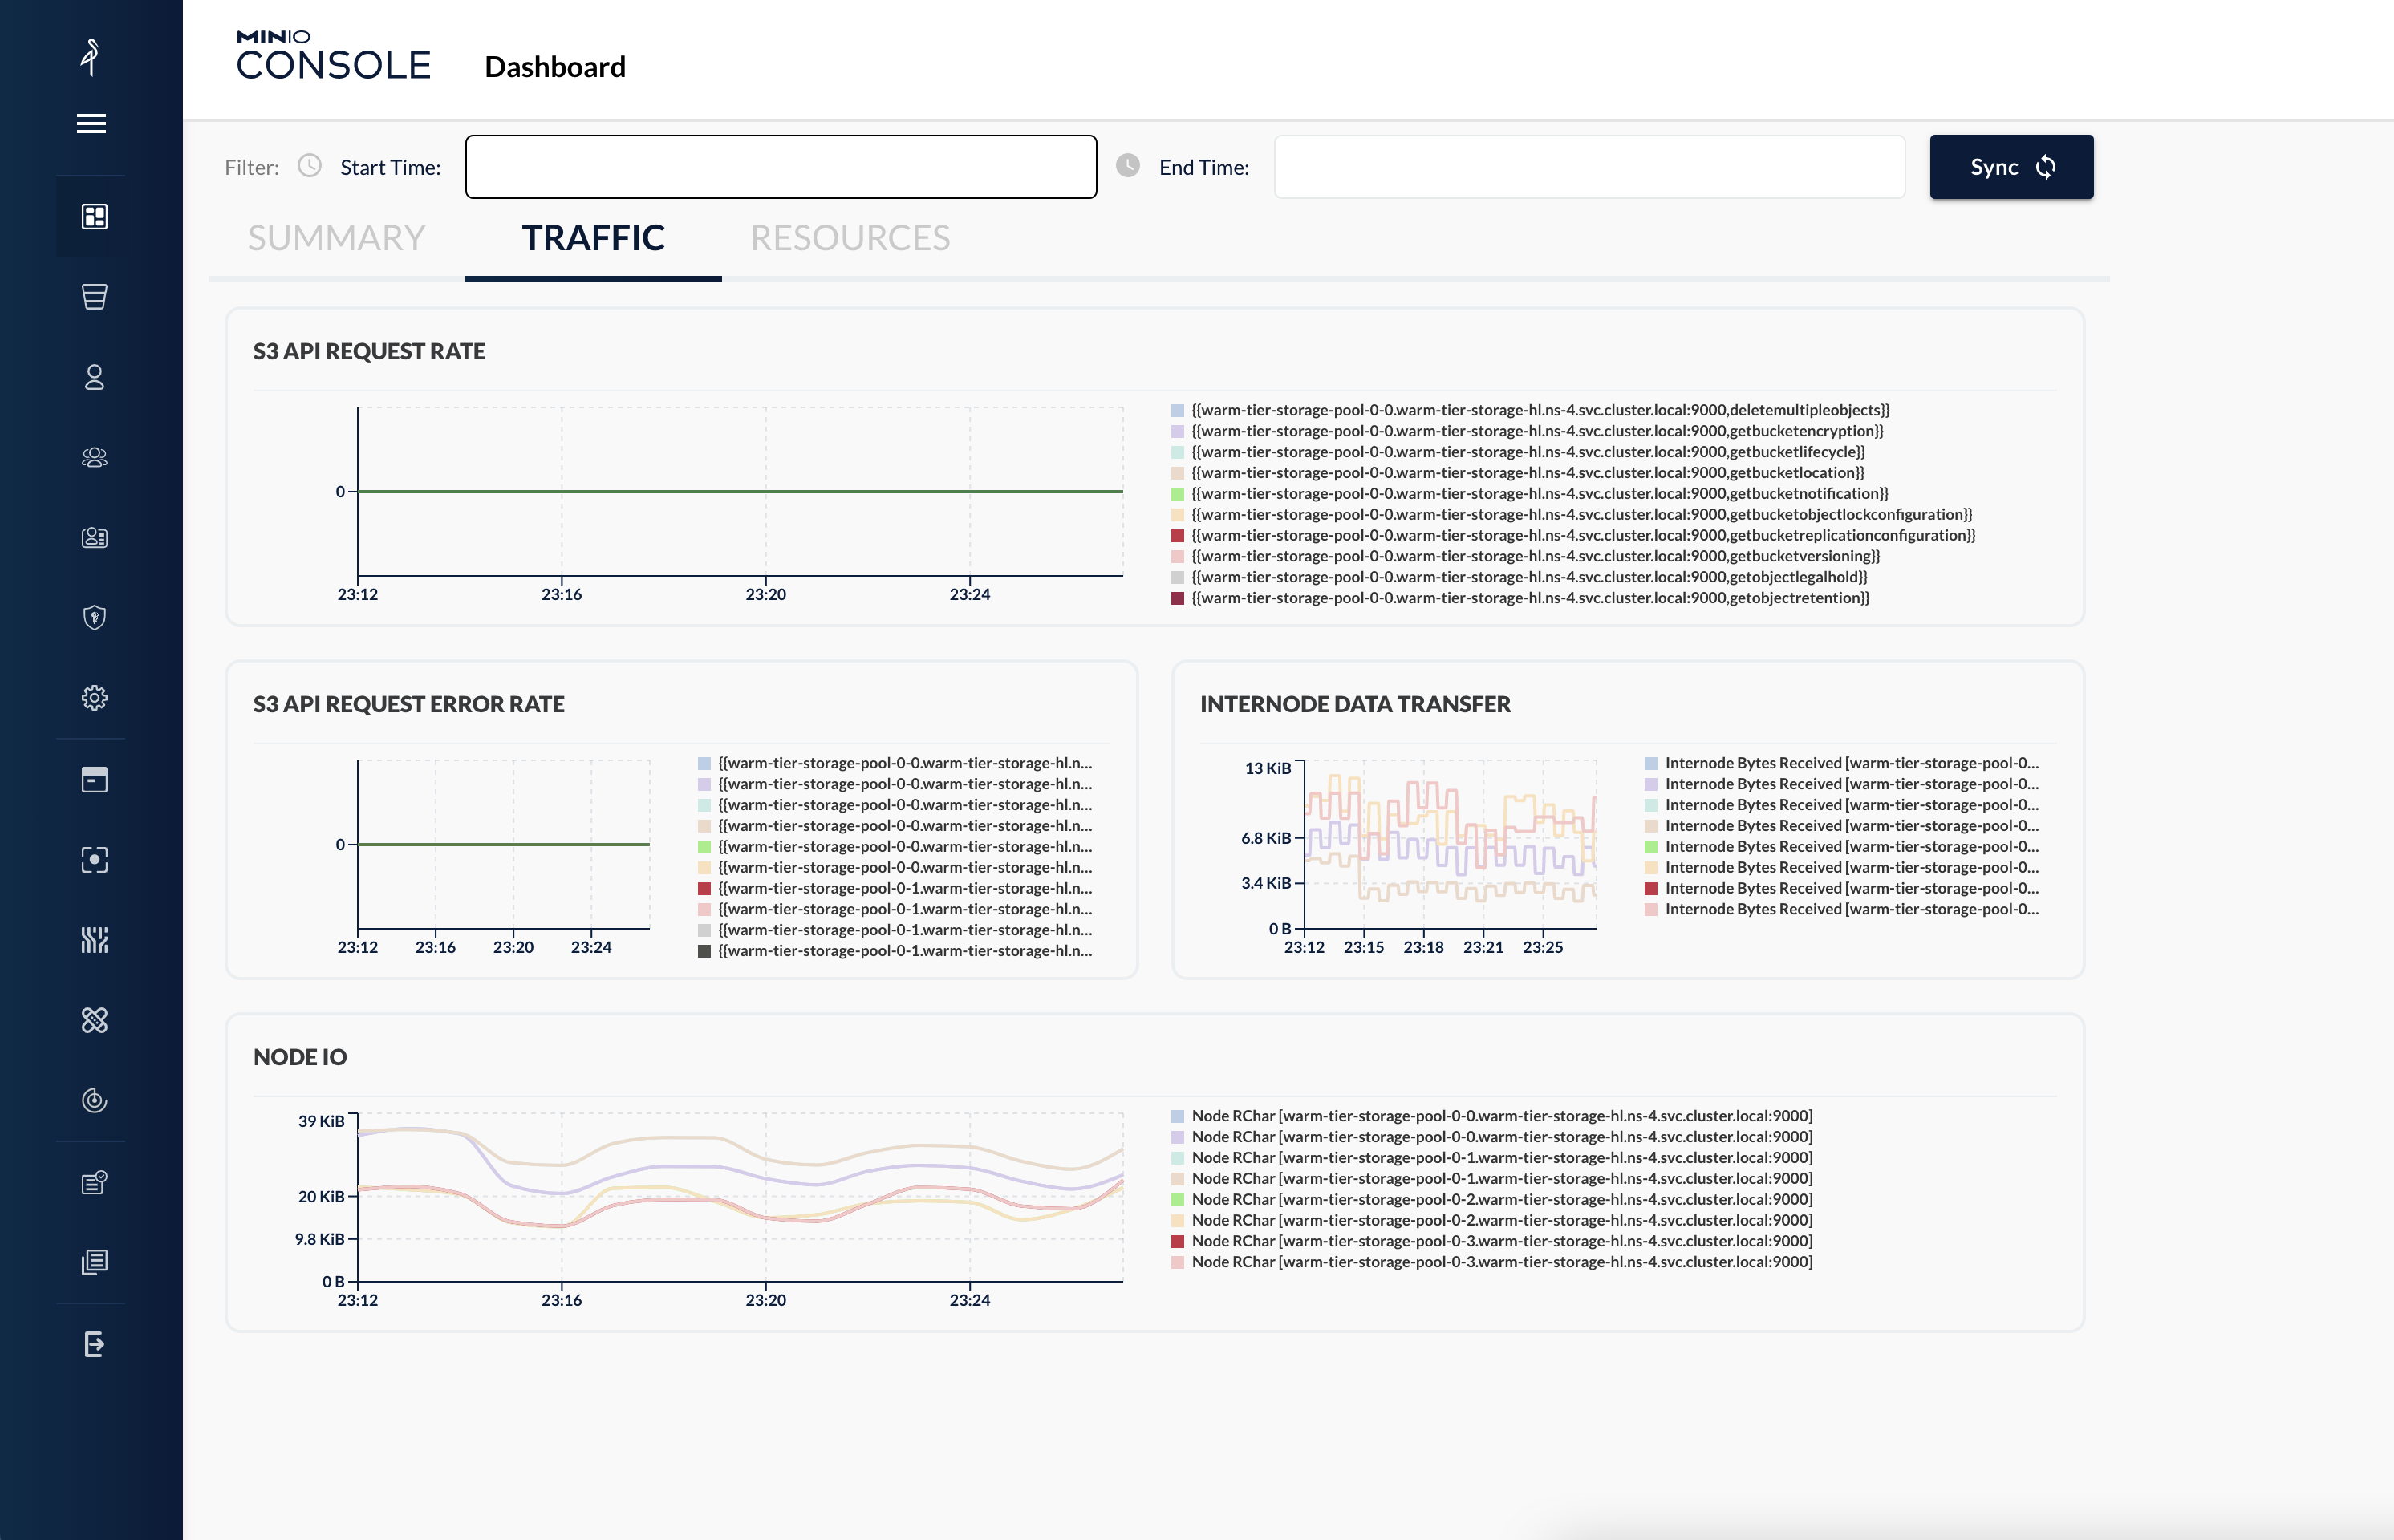Expand the hamburger menu in sidebar
The height and width of the screenshot is (1540, 2394).
click(91, 123)
